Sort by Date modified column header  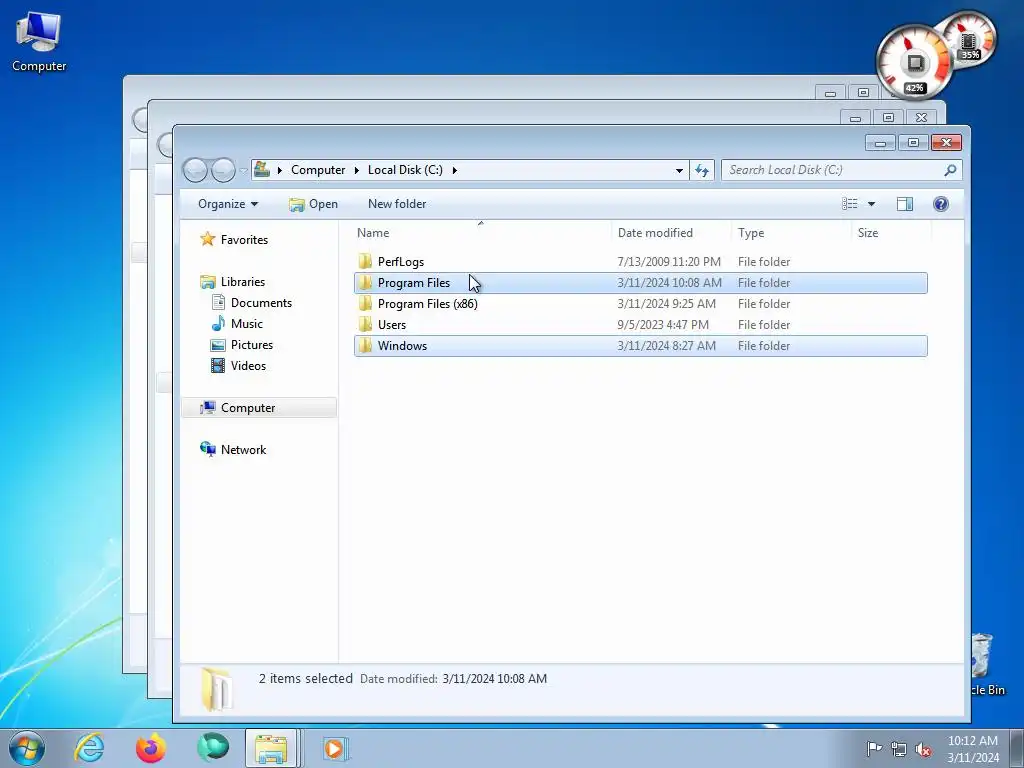point(672,232)
